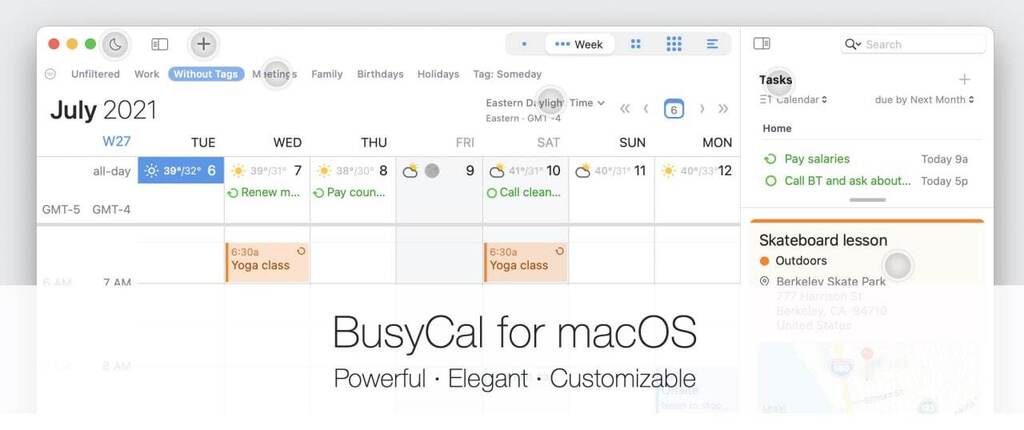Image resolution: width=1024 pixels, height=430 pixels.
Task: Click Saturday partly cloudy weather icon
Action: (496, 171)
